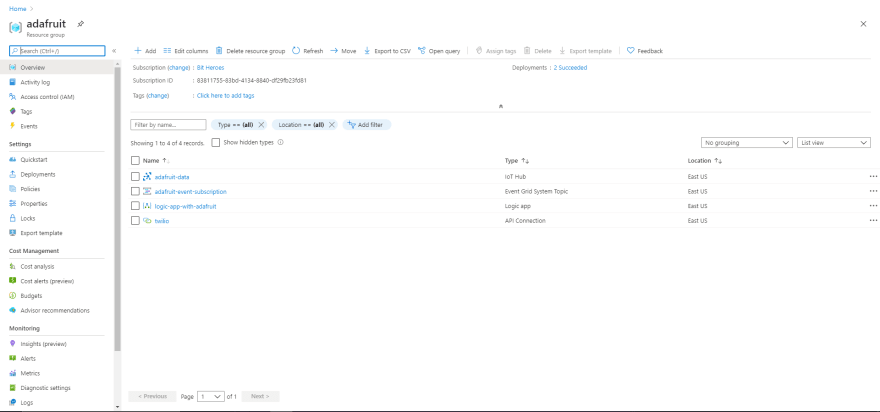The width and height of the screenshot is (880, 412).
Task: Click Edit columns in the toolbar
Action: [x=186, y=51]
